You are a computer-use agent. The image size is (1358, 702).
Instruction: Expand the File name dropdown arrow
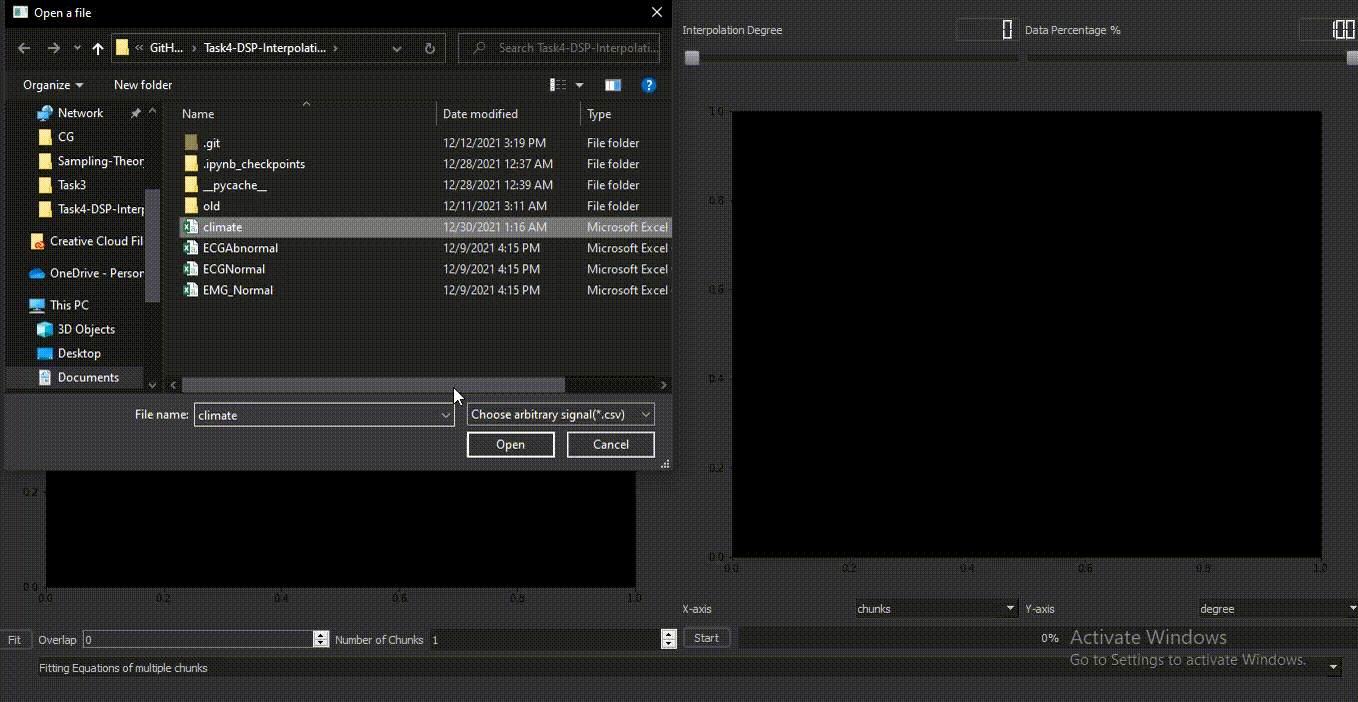[x=446, y=415]
